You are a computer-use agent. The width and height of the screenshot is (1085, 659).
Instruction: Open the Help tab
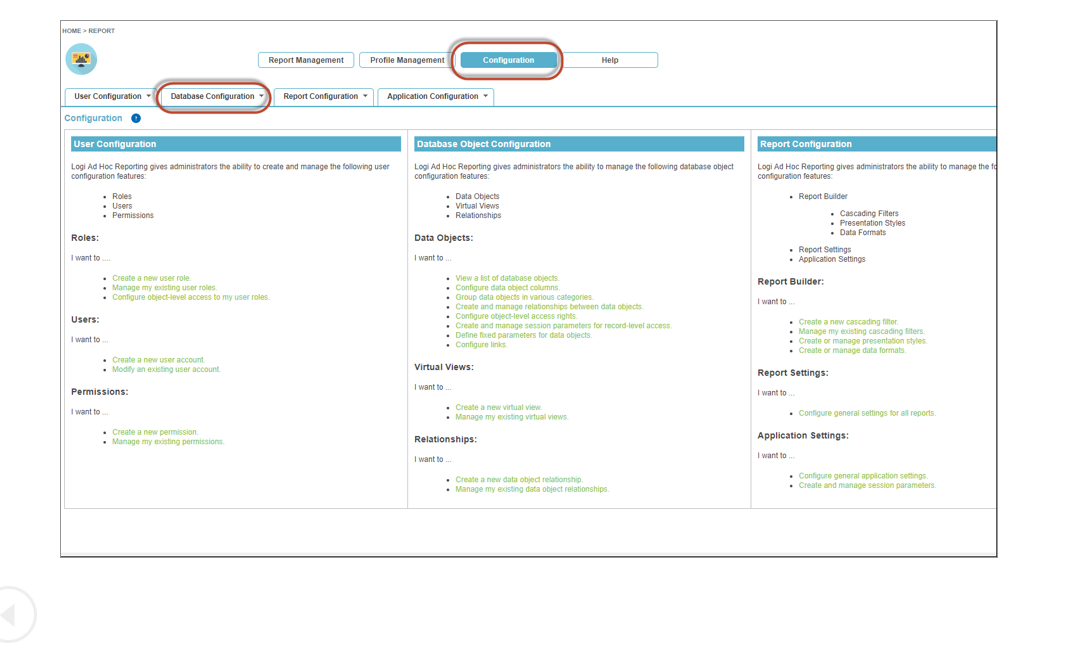click(609, 60)
